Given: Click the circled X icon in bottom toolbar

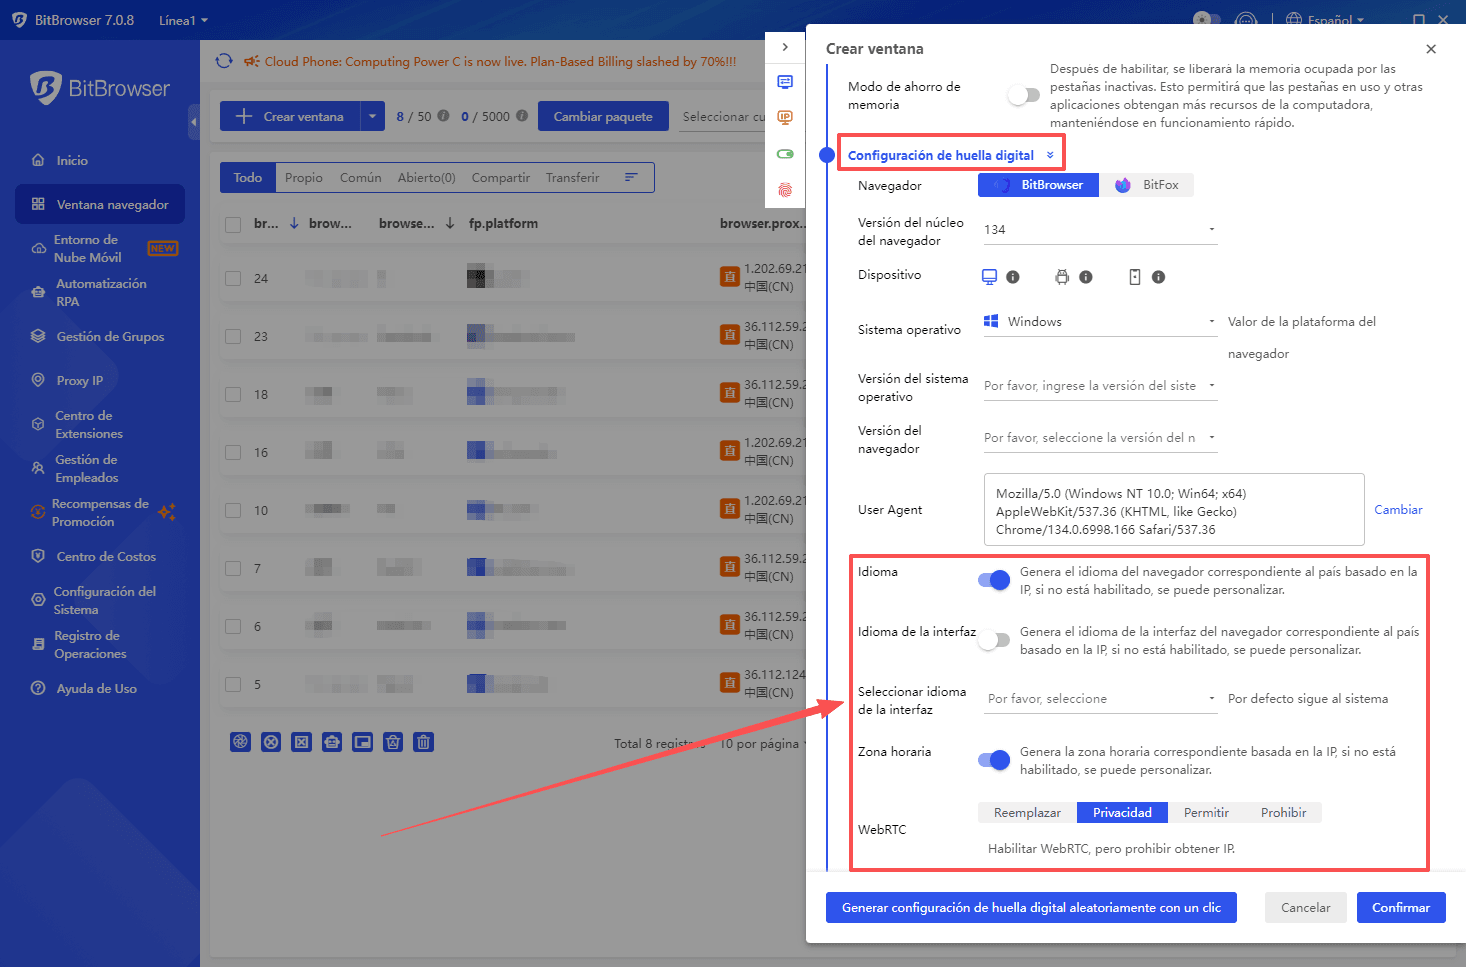Looking at the screenshot, I should pos(270,741).
